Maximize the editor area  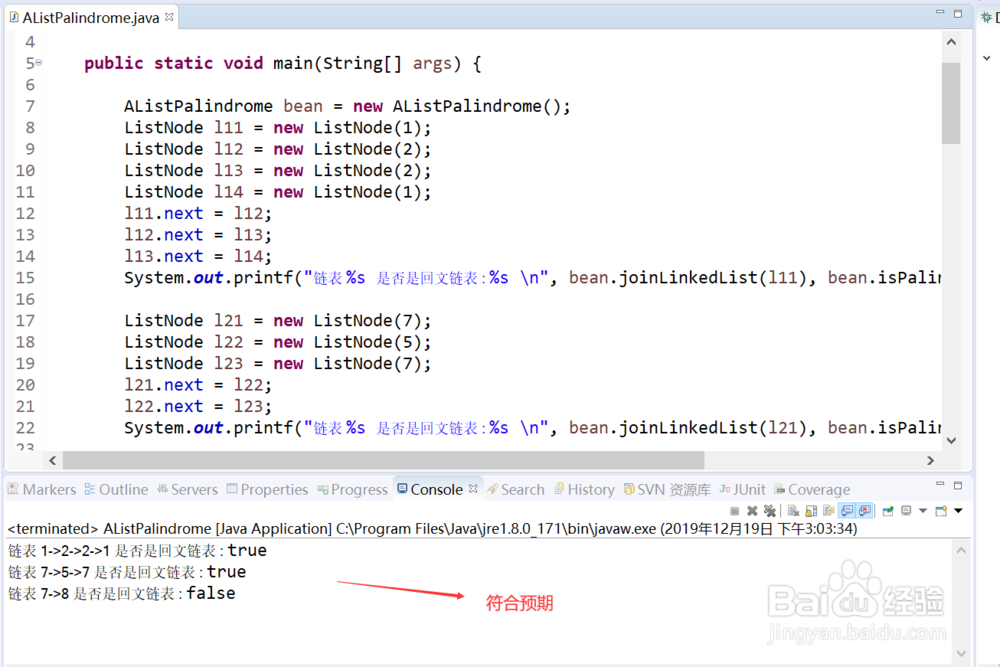point(958,13)
